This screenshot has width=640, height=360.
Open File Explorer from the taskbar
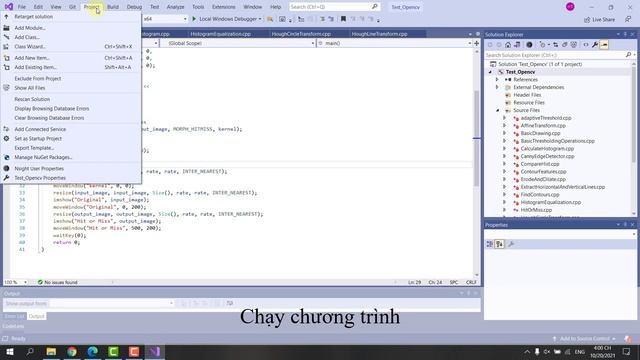(51, 351)
